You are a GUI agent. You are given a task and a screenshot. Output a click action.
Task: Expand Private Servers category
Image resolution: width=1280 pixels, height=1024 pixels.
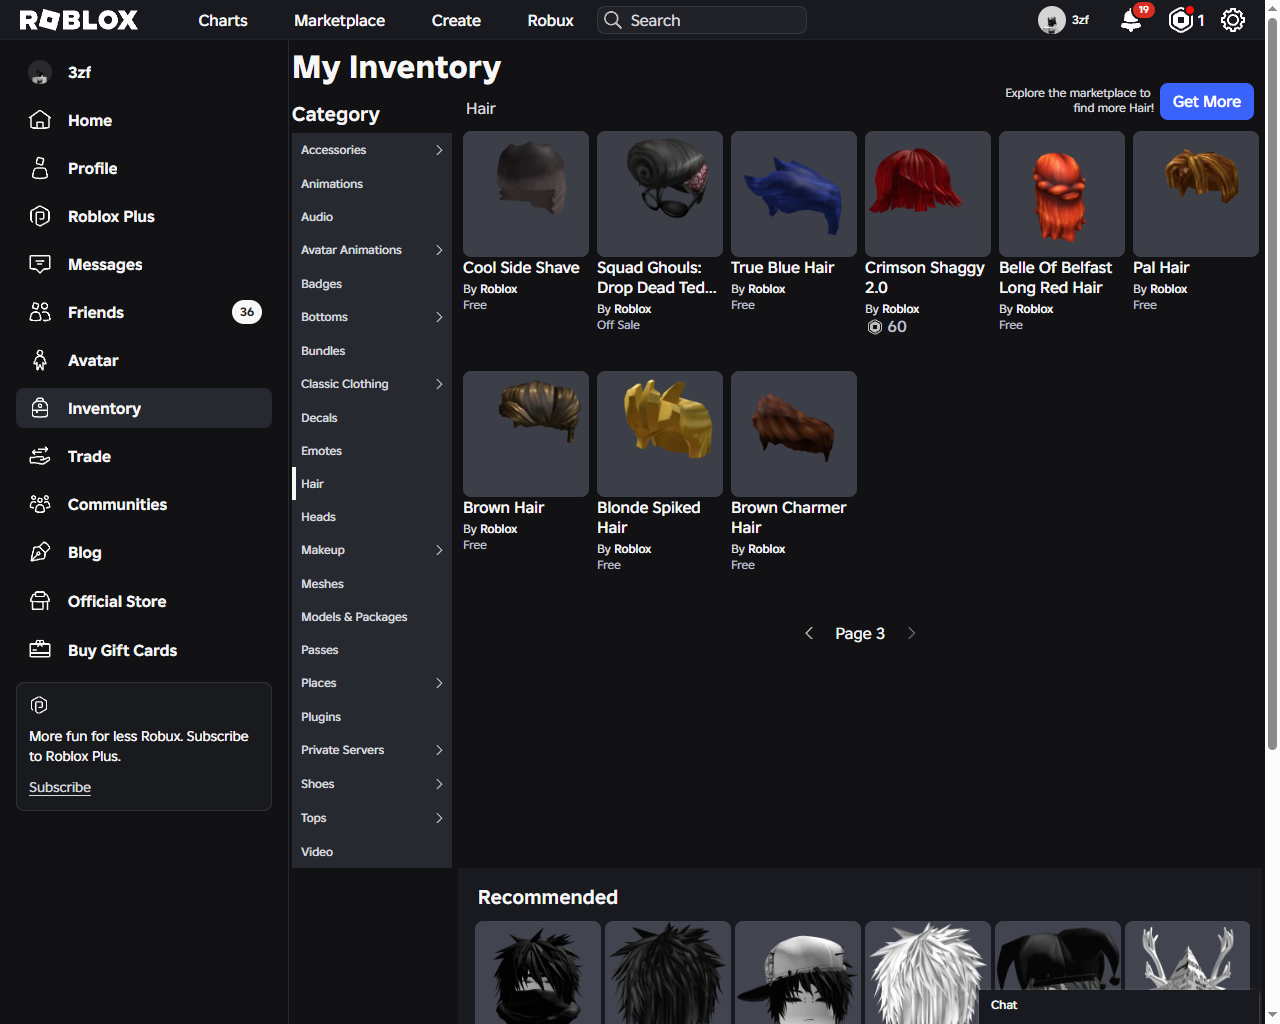pyautogui.click(x=439, y=750)
